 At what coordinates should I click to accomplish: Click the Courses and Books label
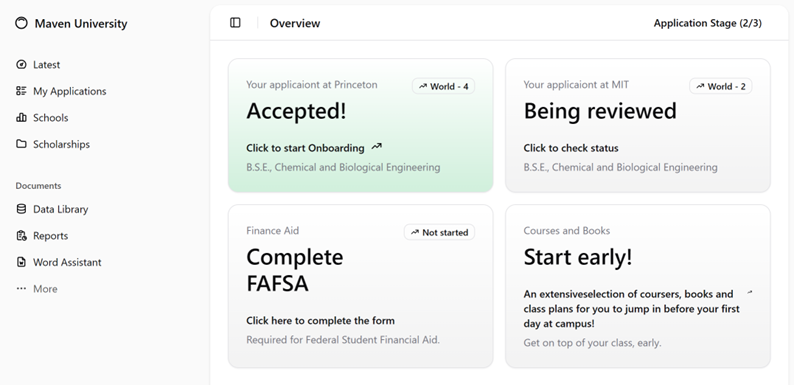tap(567, 230)
